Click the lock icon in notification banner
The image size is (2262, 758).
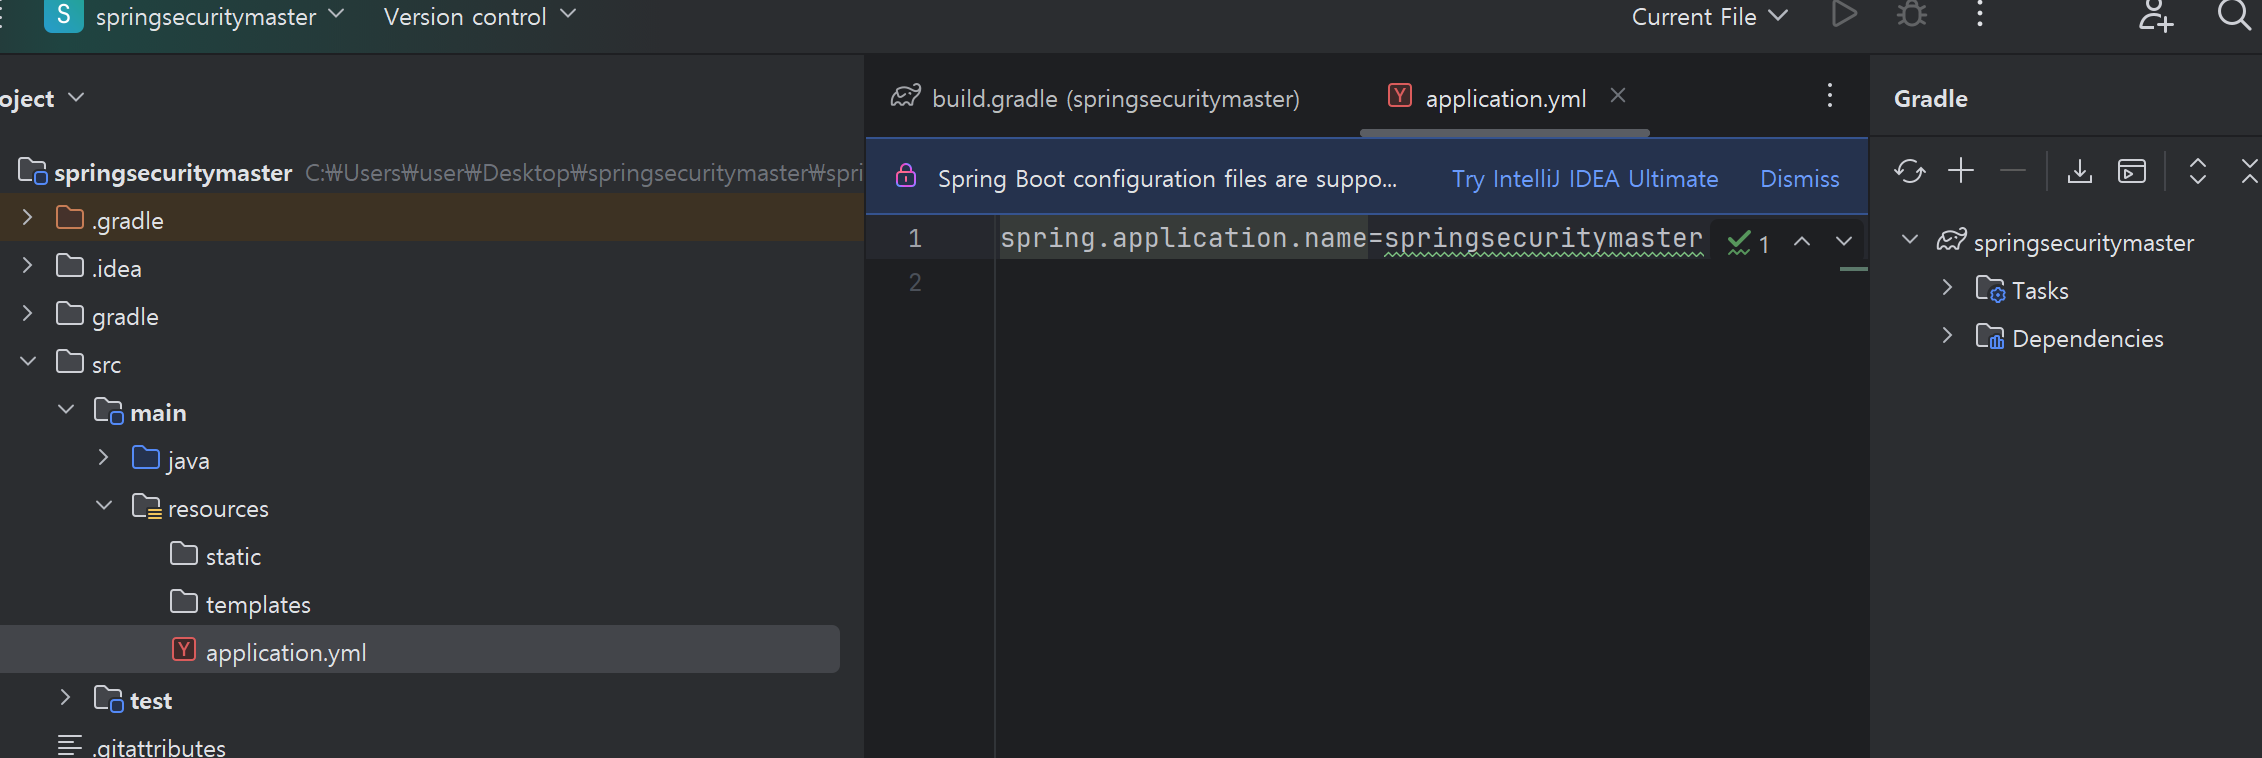(906, 175)
